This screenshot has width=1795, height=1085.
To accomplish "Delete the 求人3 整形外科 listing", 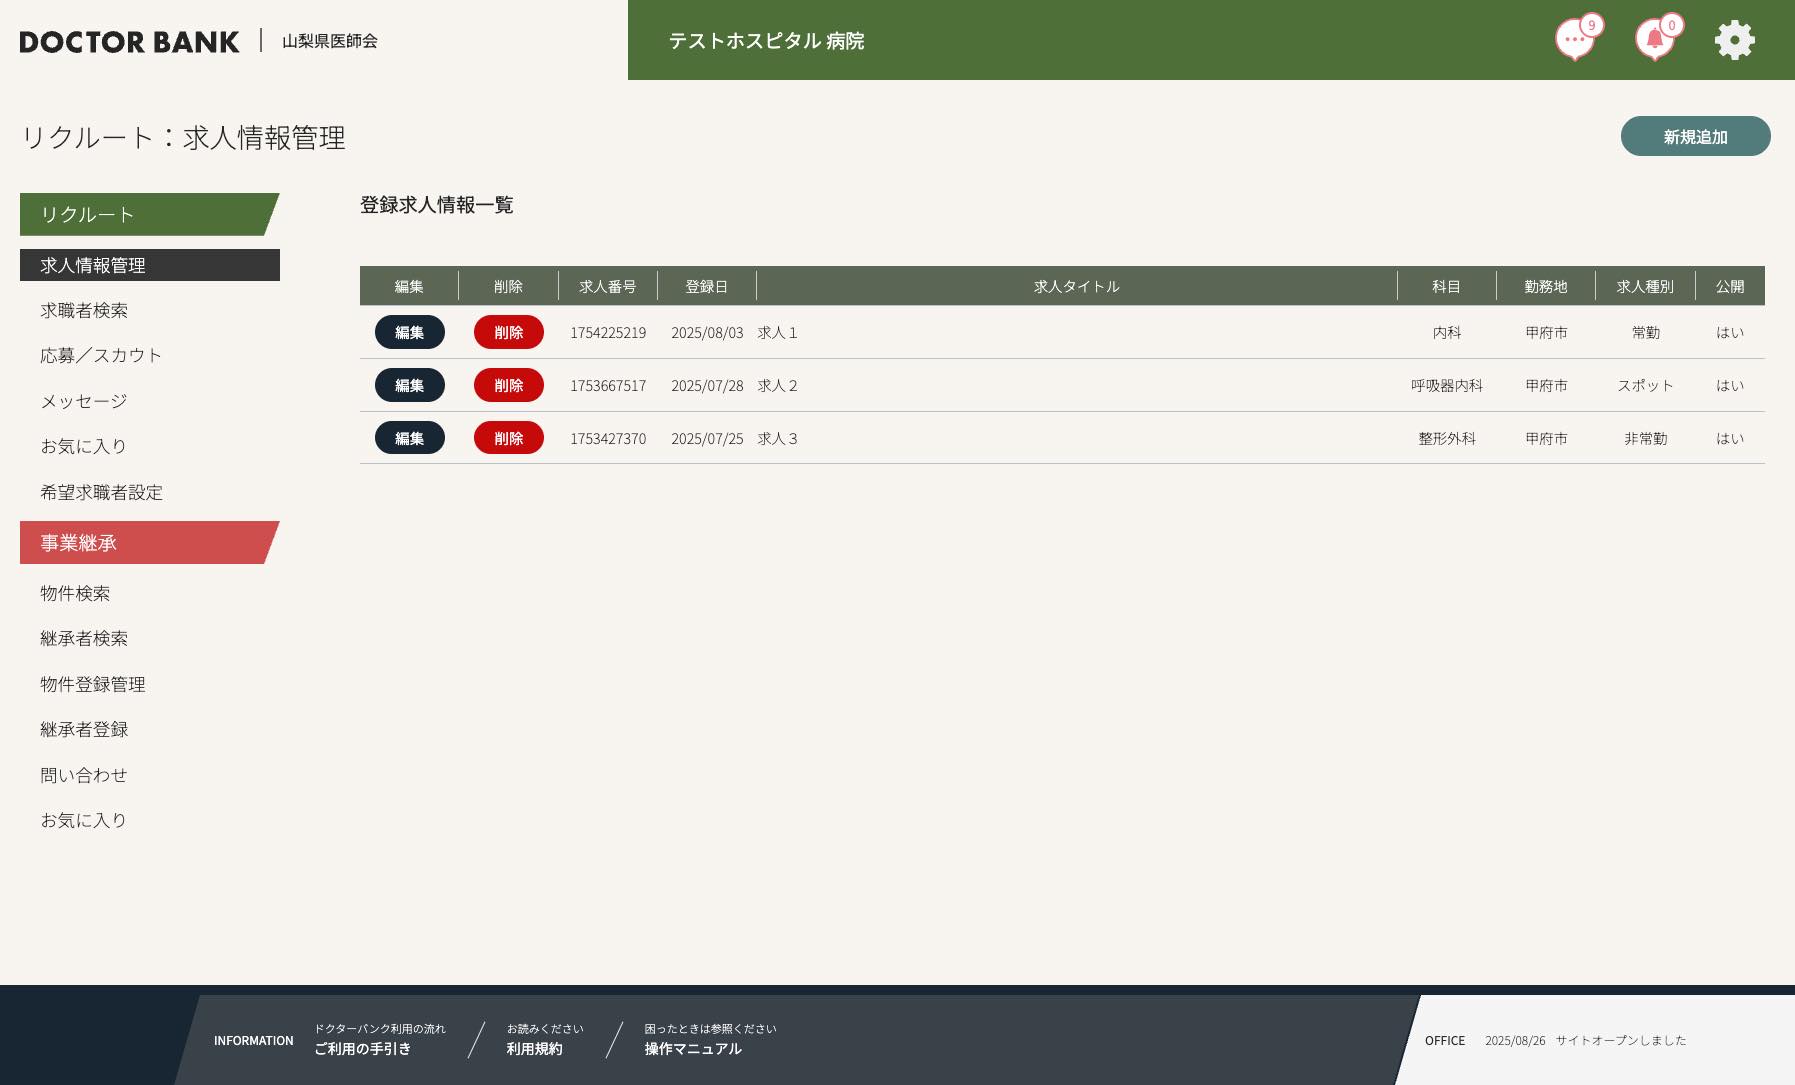I will (508, 438).
